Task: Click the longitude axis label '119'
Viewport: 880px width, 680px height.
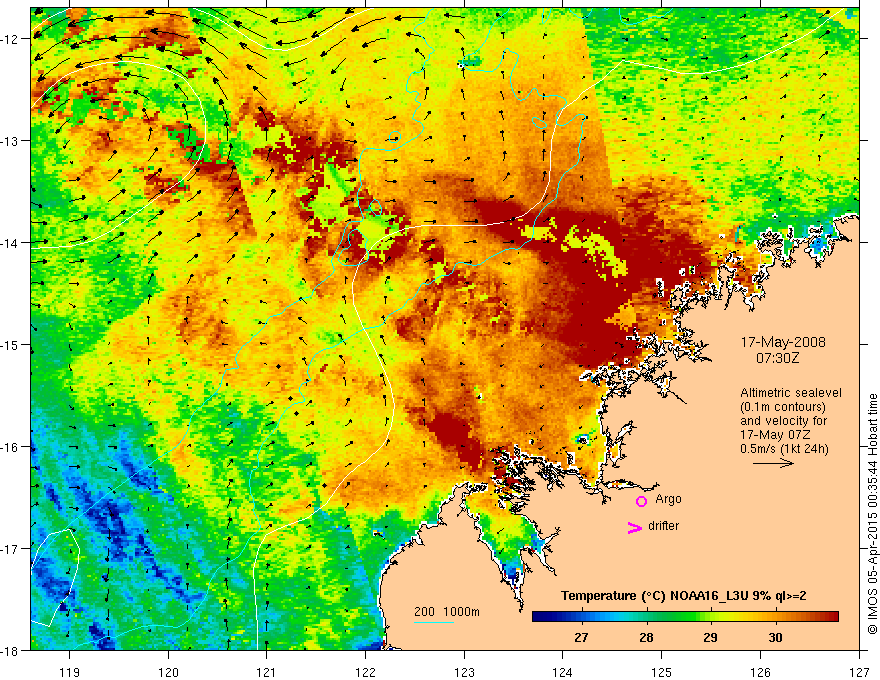Action: click(70, 672)
